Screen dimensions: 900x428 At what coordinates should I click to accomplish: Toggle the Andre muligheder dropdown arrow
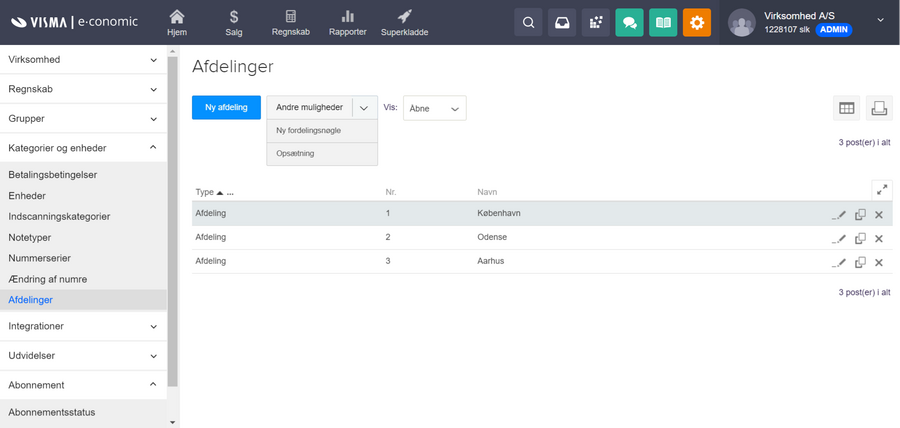pyautogui.click(x=364, y=108)
